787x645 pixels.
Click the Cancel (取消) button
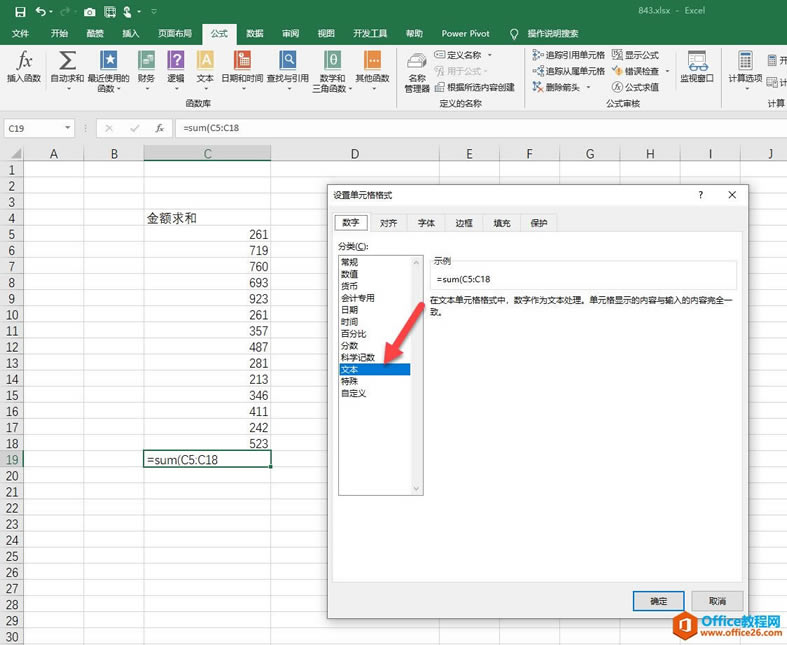pos(717,601)
